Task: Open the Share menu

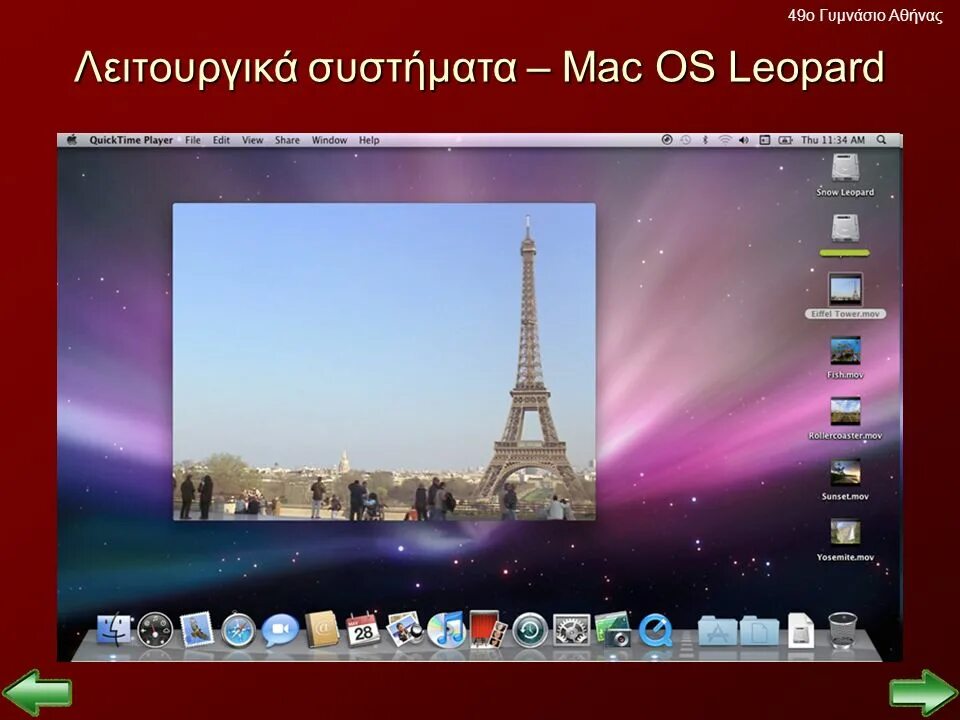Action: coord(287,140)
